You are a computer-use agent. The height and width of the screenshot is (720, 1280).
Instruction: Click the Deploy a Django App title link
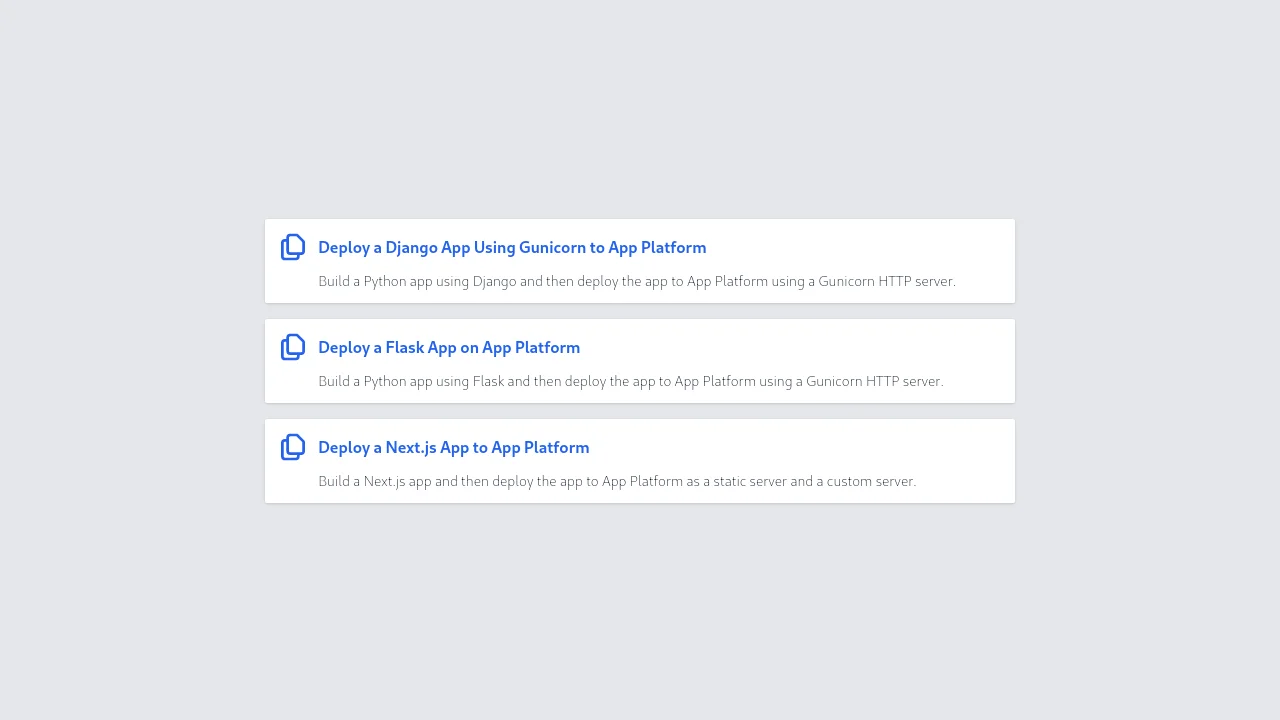pos(512,247)
